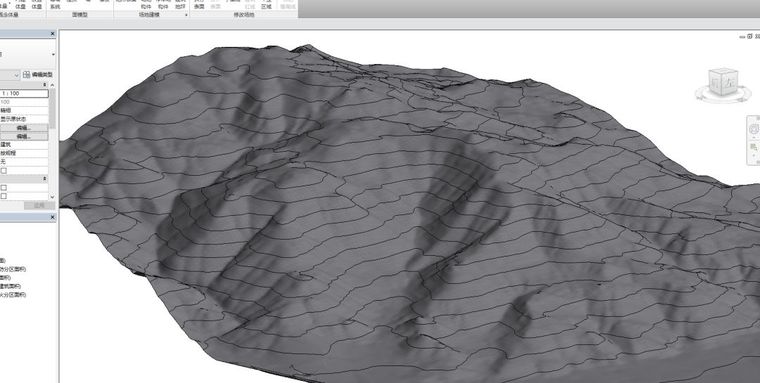Select the 平整区域 graded region tool
The height and width of the screenshot is (383, 760).
click(266, 4)
